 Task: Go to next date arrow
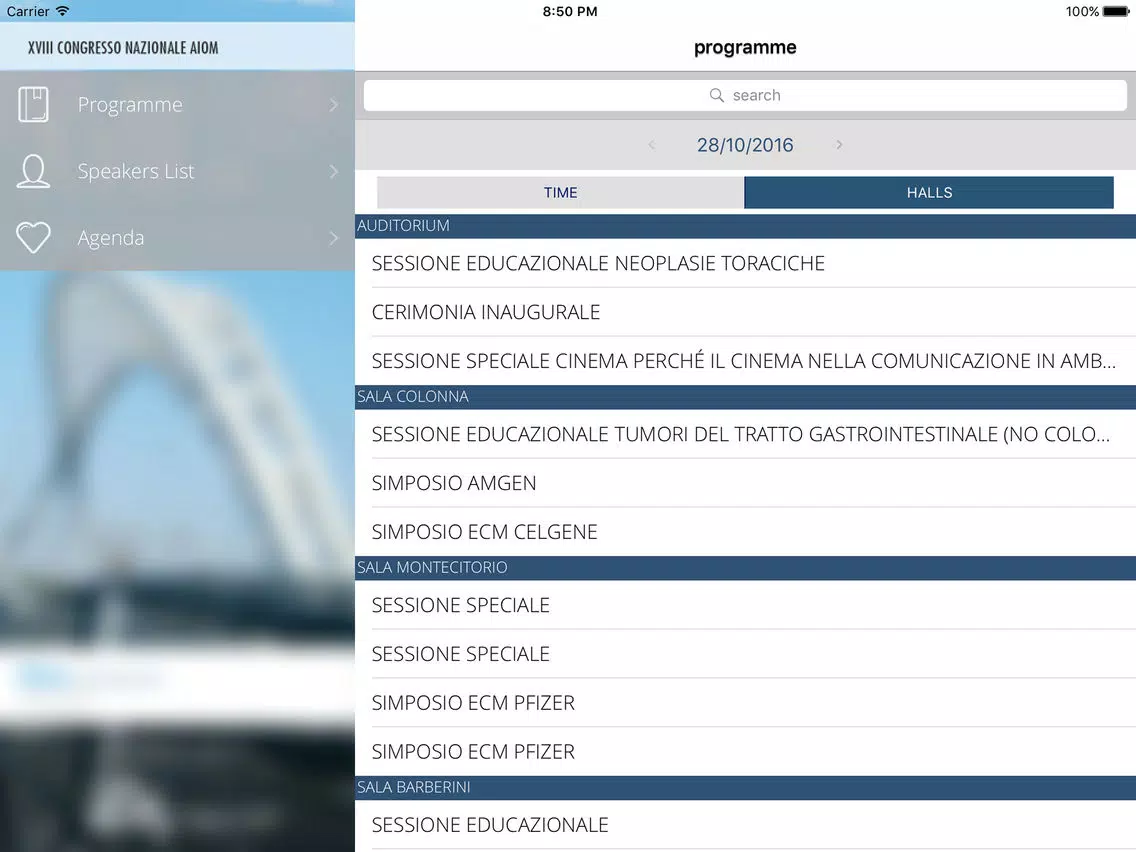pyautogui.click(x=839, y=145)
